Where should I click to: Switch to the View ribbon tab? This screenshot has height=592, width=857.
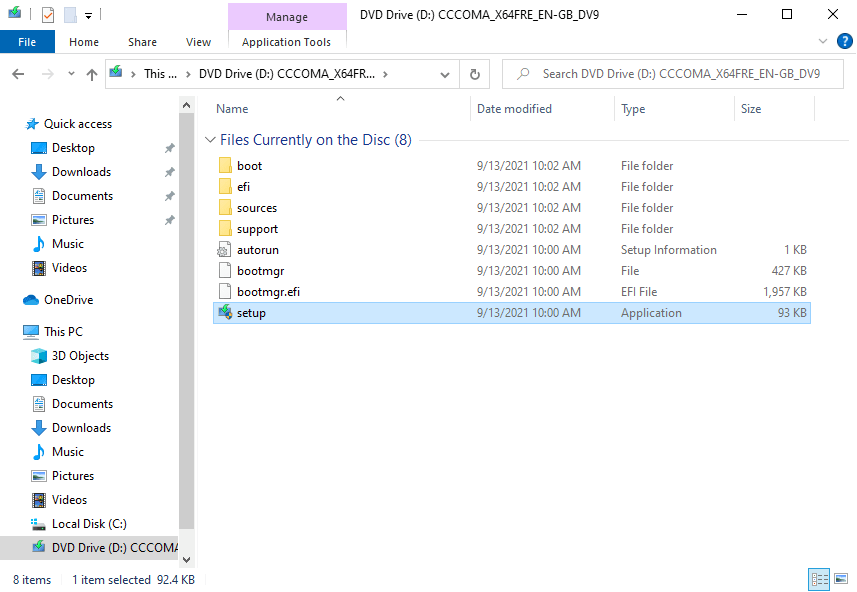[x=198, y=42]
